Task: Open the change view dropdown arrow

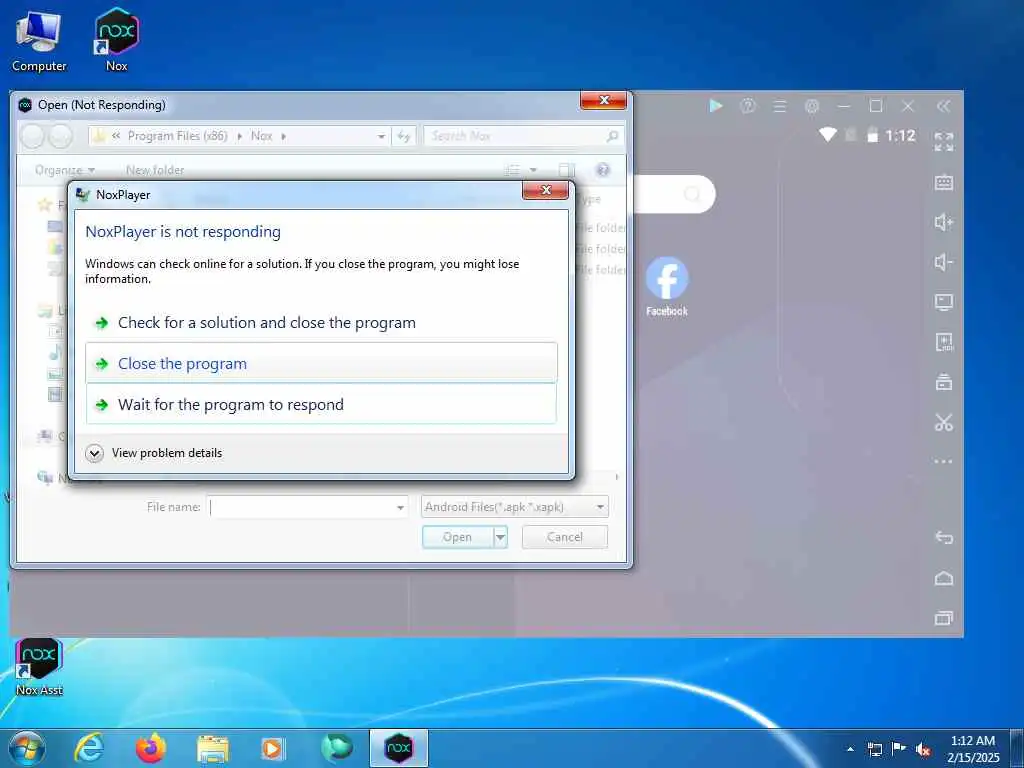Action: point(533,170)
